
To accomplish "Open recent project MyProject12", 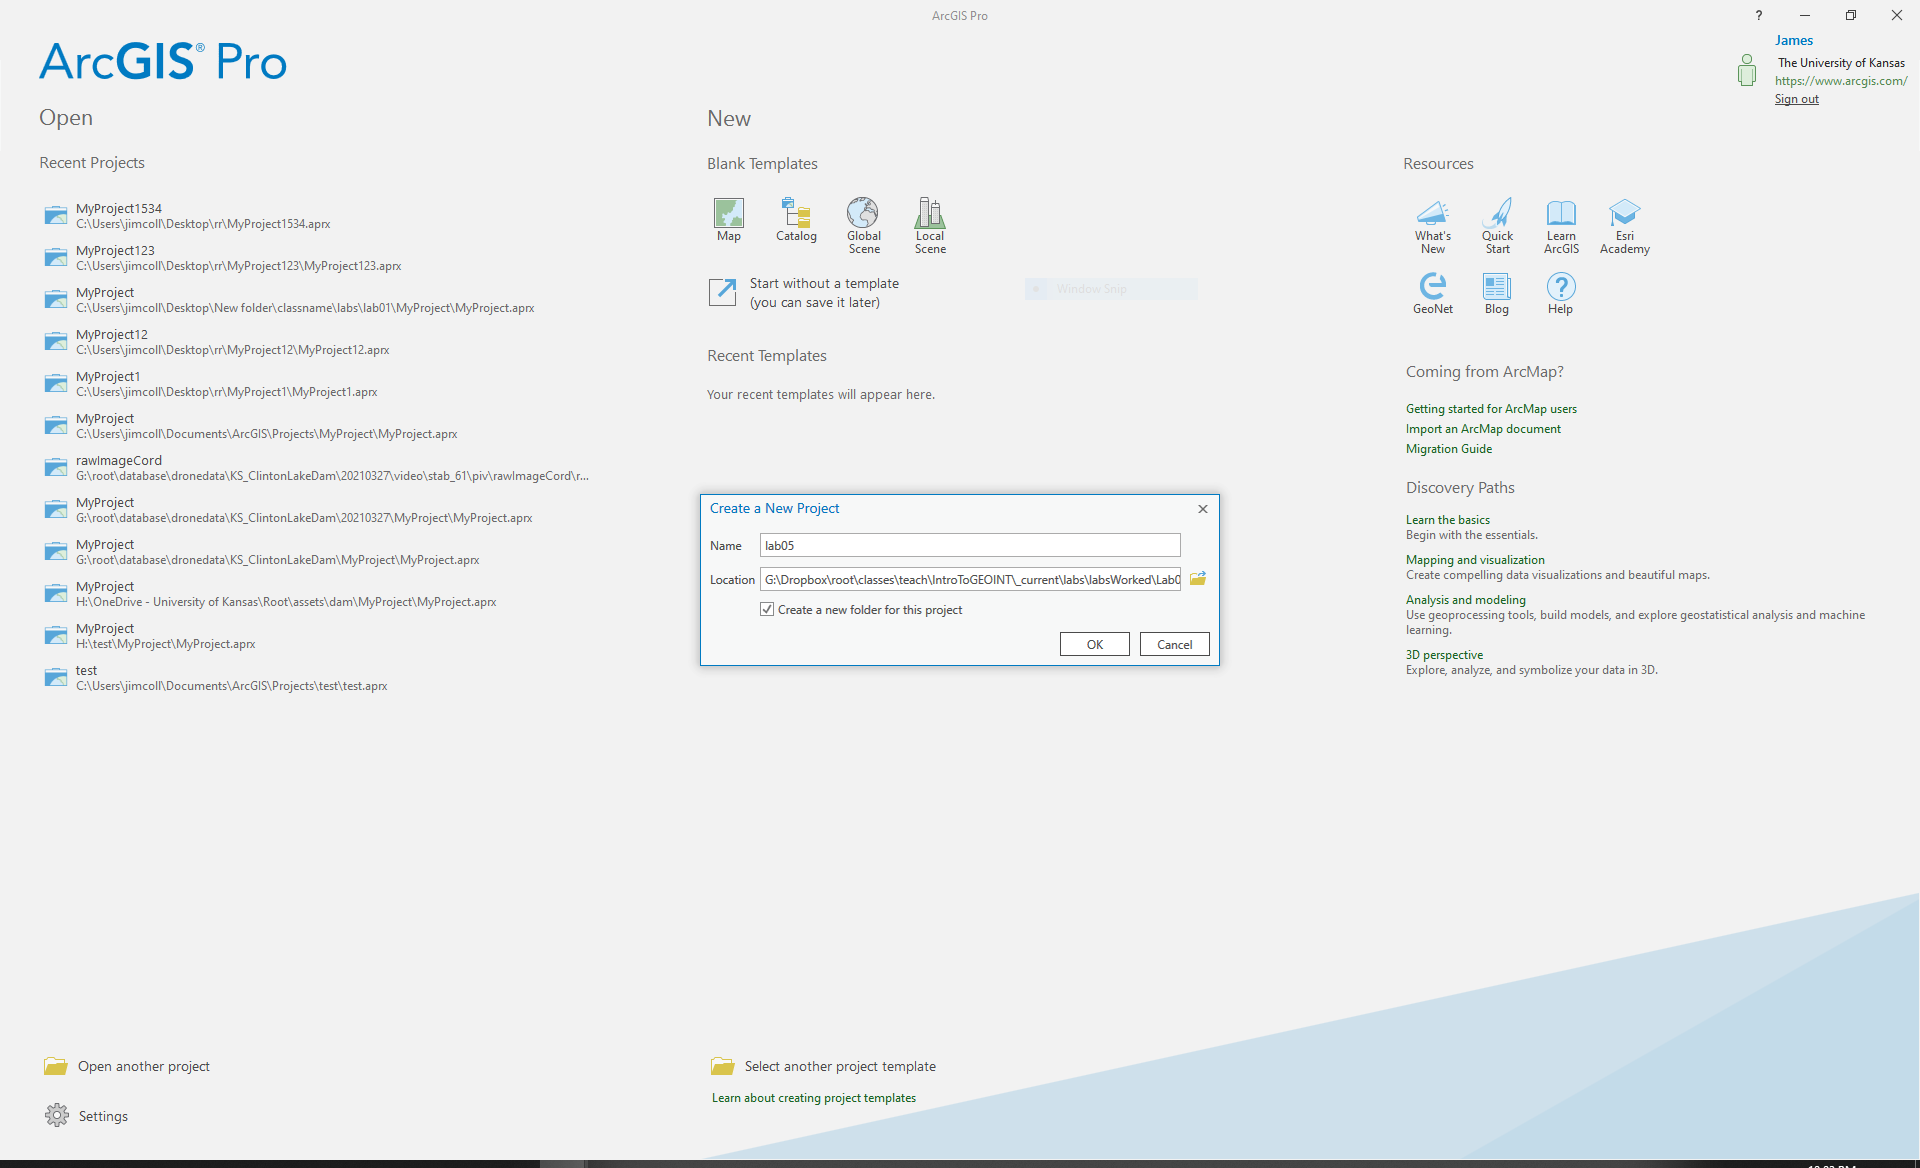I will pyautogui.click(x=233, y=342).
